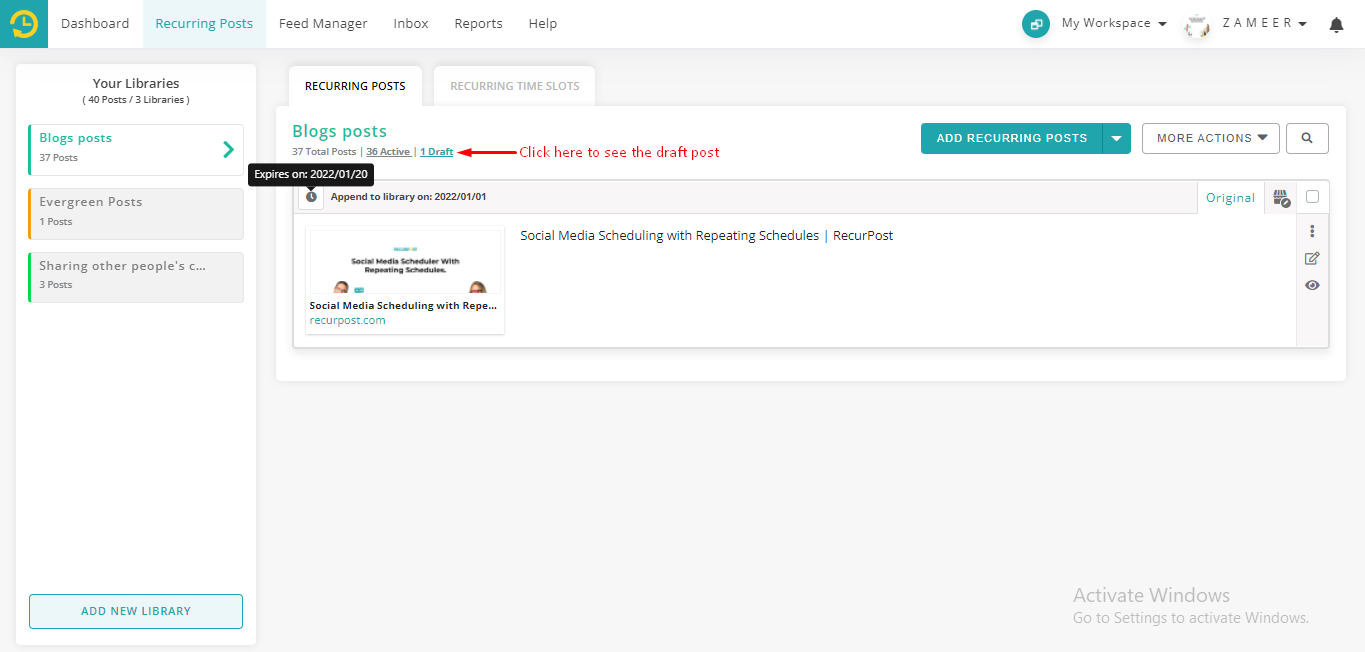Click the bold link preview title caption
1365x652 pixels.
[403, 306]
